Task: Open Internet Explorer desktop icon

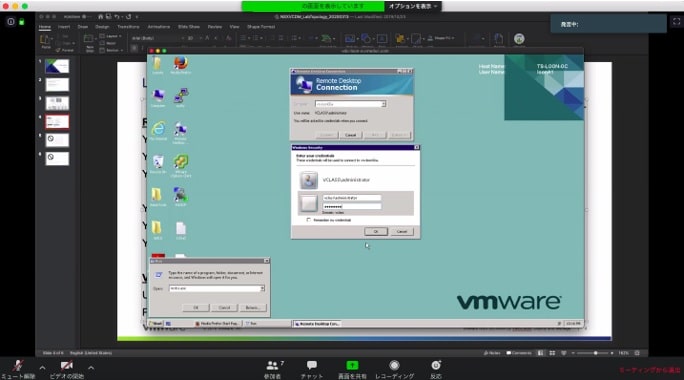Action: pyautogui.click(x=158, y=130)
